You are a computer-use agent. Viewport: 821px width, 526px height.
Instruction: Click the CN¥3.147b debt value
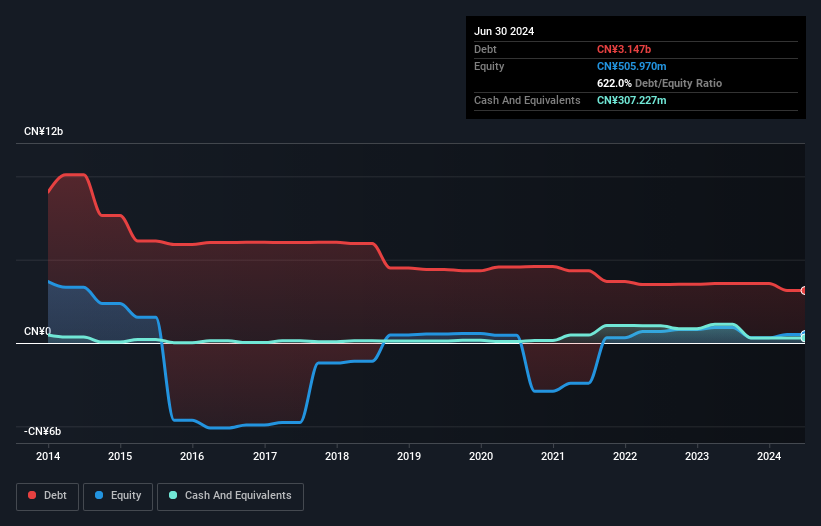624,49
